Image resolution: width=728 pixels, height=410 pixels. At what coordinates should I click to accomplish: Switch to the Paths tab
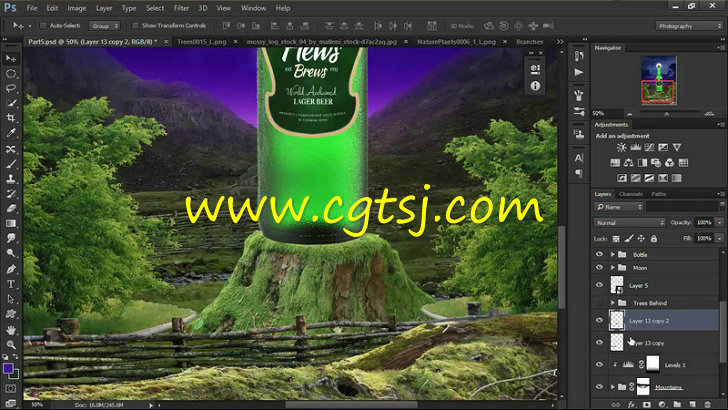(658, 194)
